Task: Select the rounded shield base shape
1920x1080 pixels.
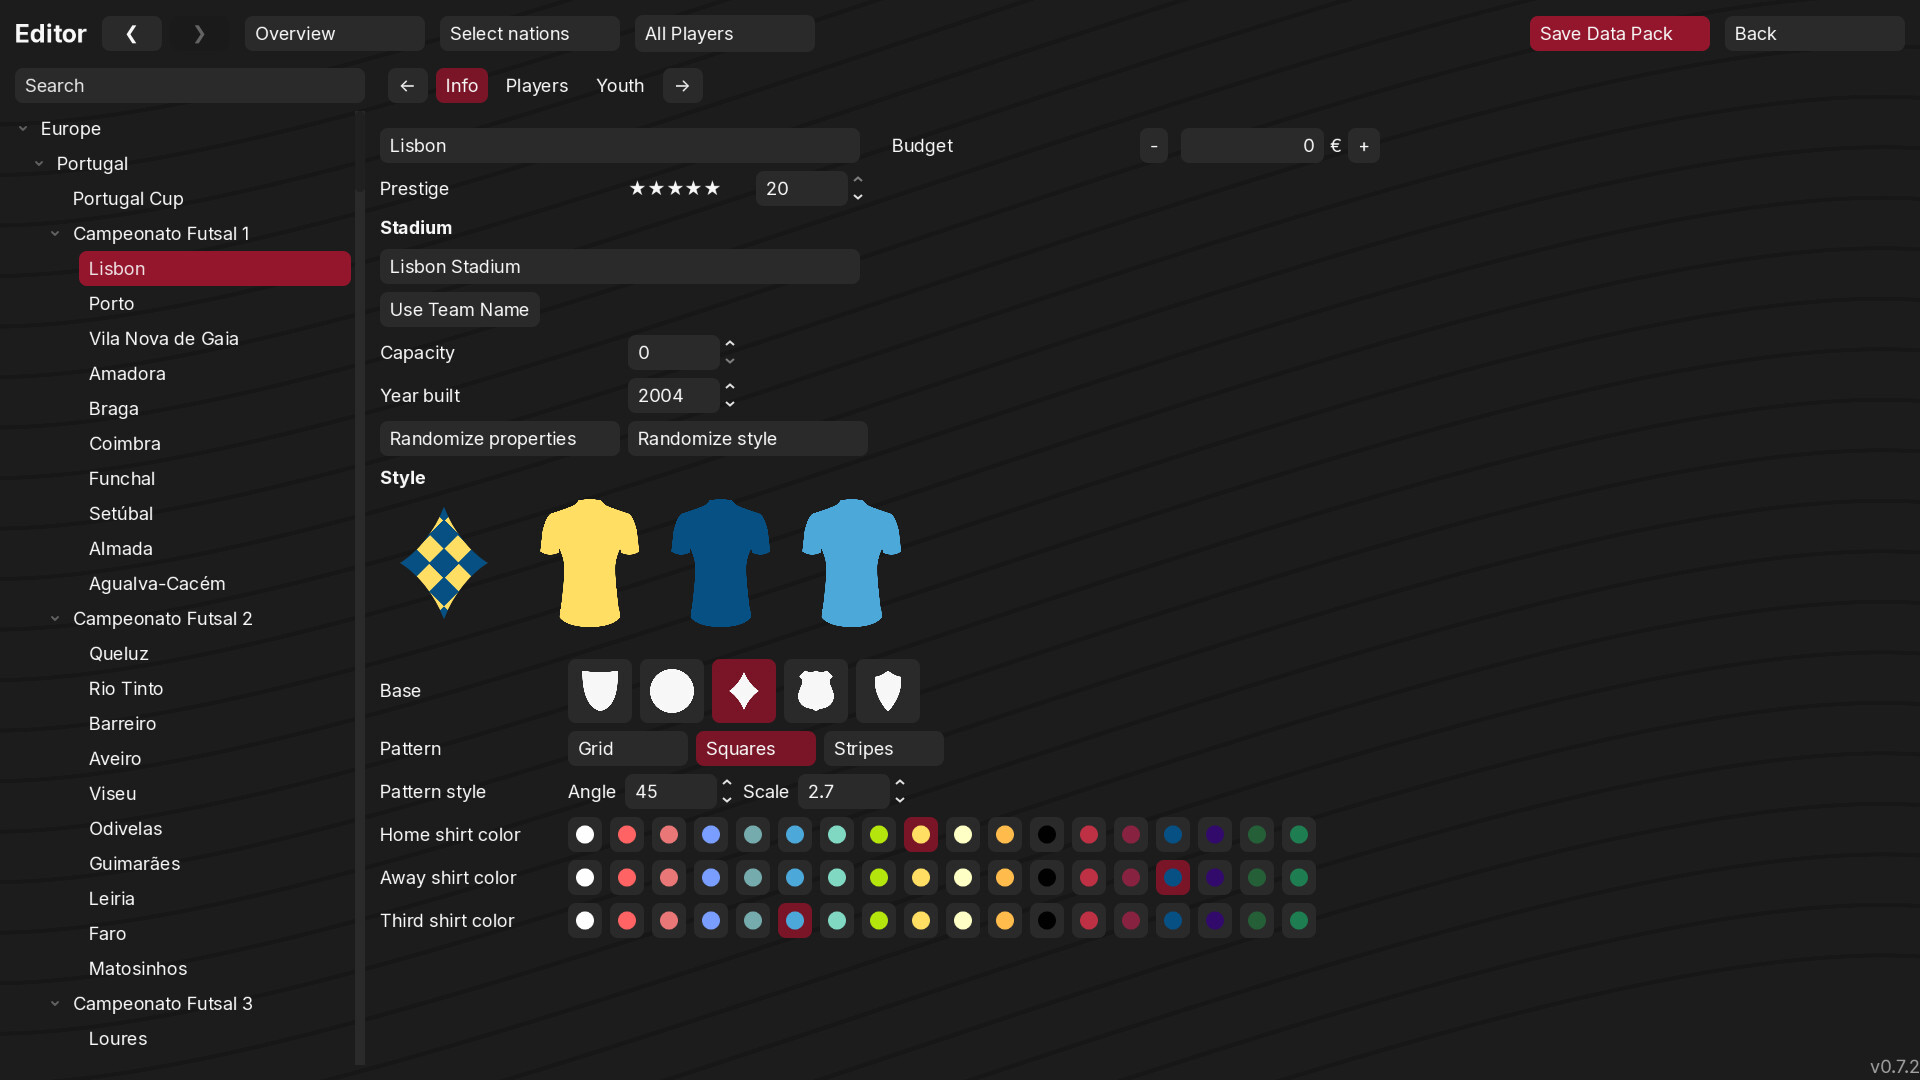Action: coord(599,690)
